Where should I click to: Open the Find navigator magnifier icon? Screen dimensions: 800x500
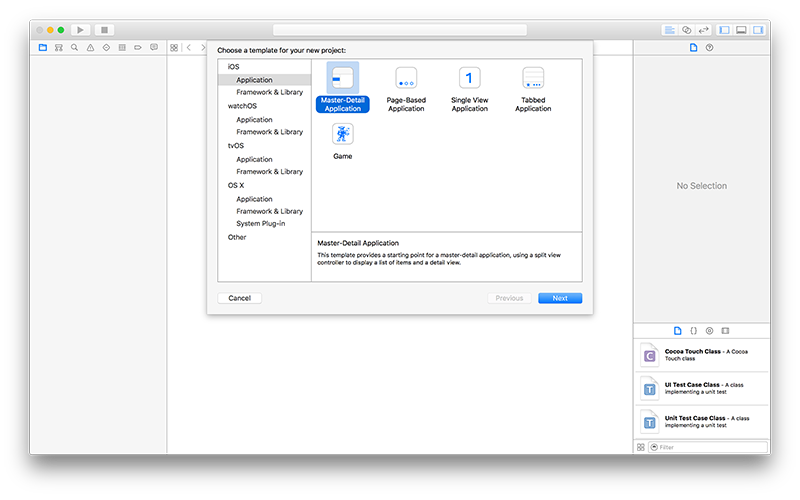tap(74, 47)
